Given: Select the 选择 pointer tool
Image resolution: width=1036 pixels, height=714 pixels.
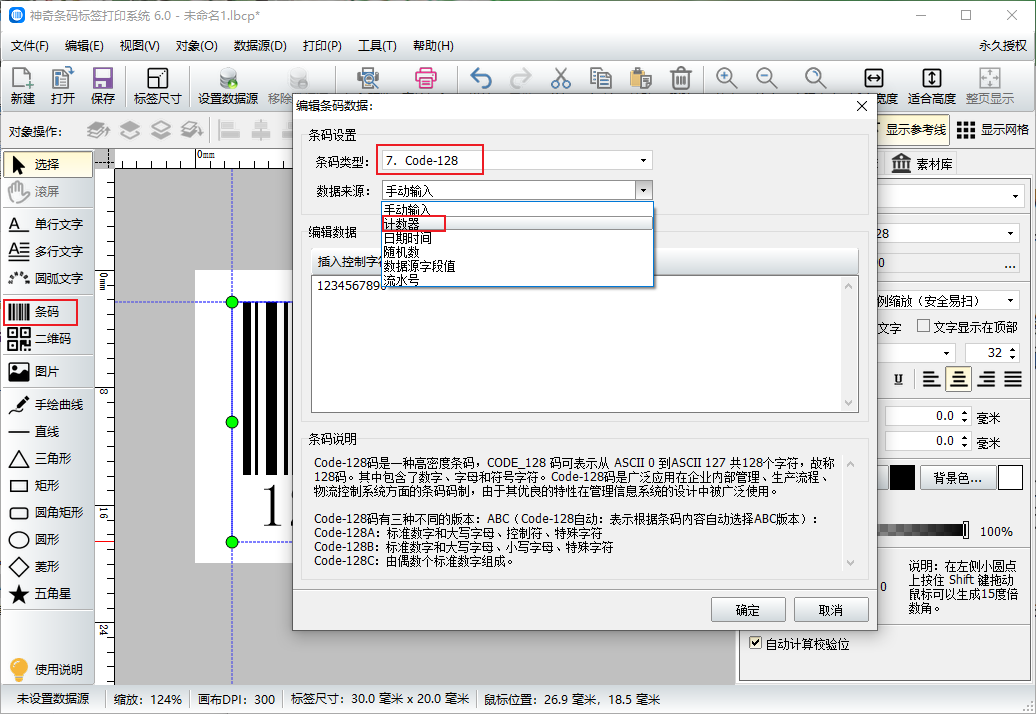Looking at the screenshot, I should tap(48, 164).
